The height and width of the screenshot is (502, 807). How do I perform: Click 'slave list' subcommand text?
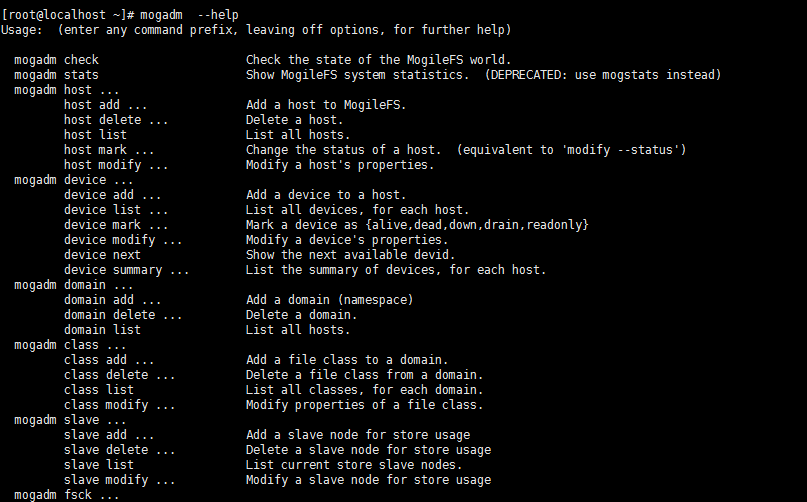pyautogui.click(x=98, y=465)
